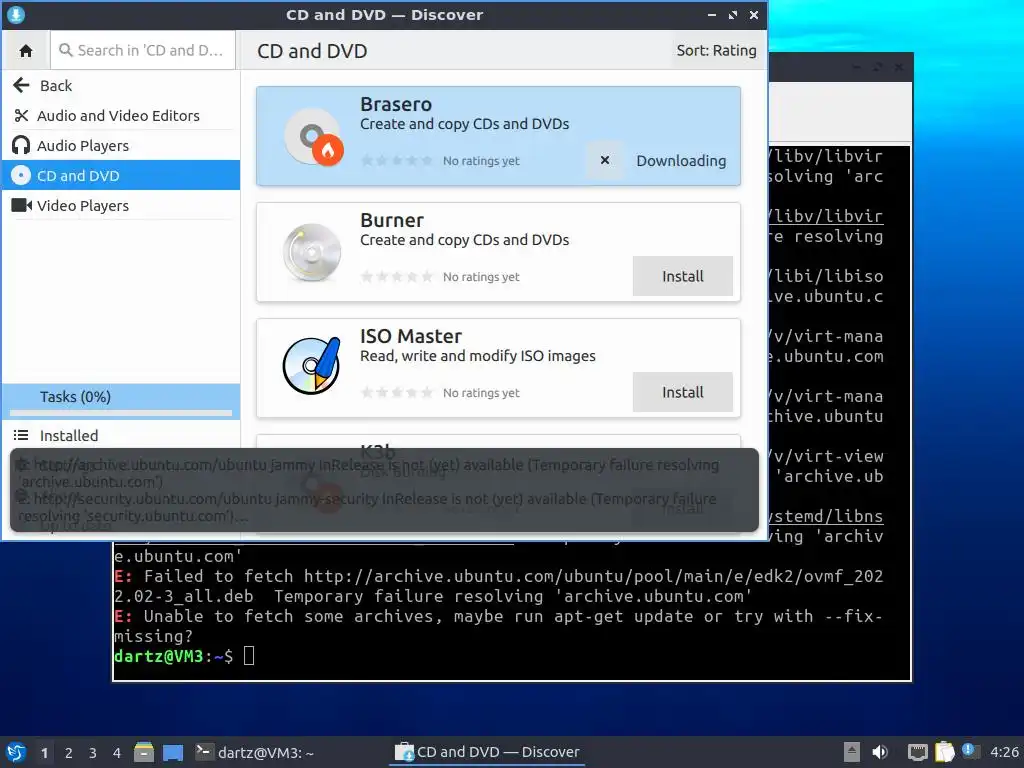
Task: Switch to workspace 1 in the pager
Action: [x=44, y=753]
